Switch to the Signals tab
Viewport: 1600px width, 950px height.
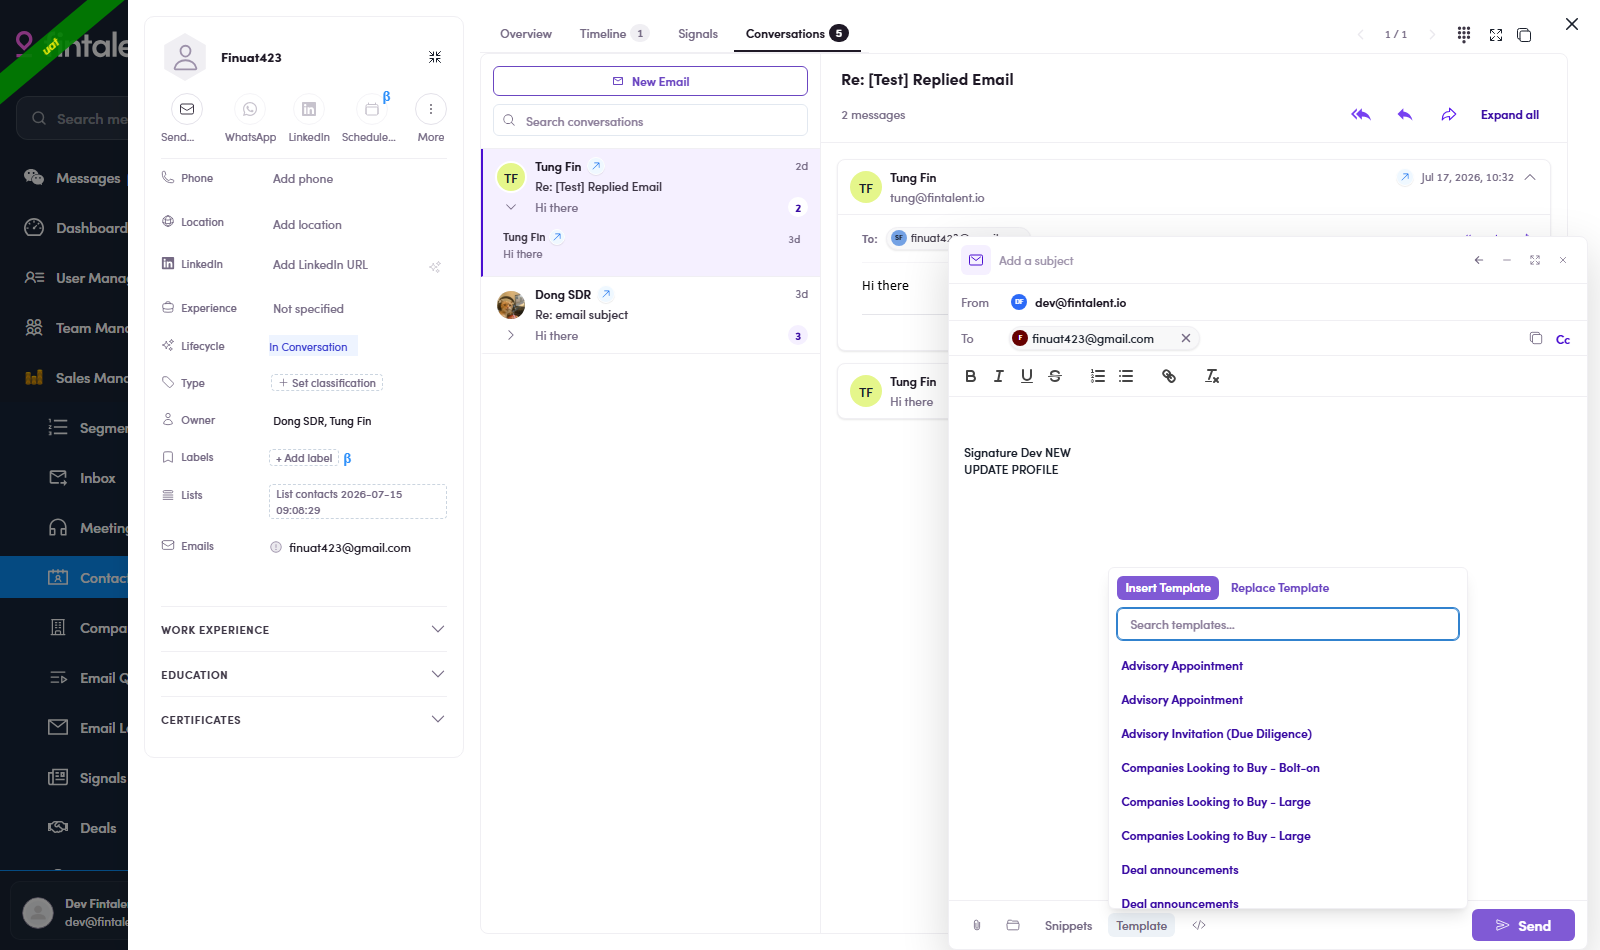click(698, 34)
